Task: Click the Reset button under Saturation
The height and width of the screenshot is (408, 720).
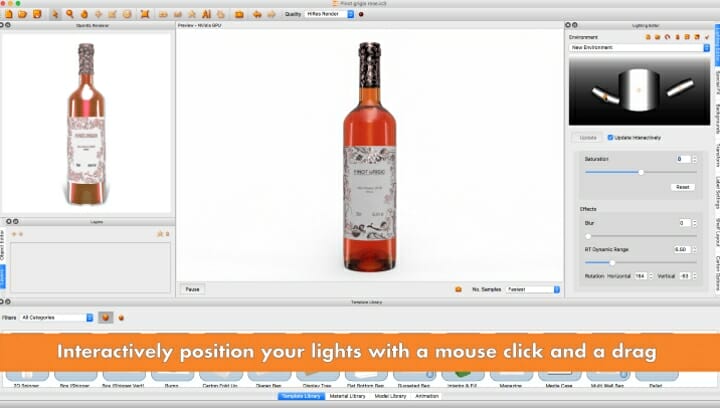Action: (683, 187)
